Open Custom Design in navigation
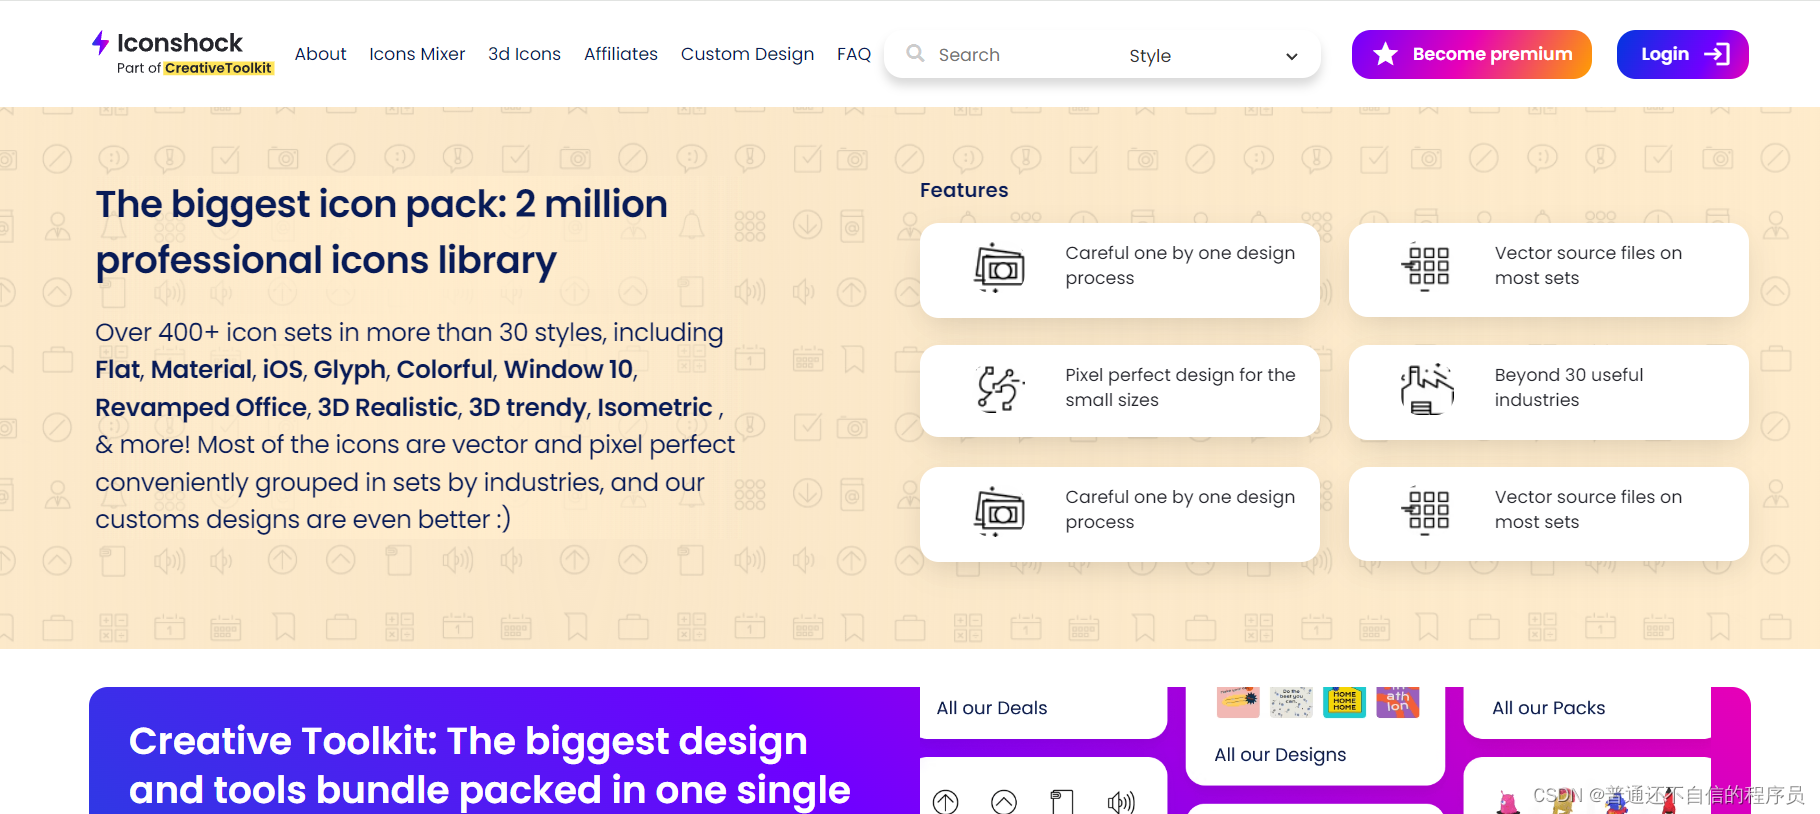Screen dimensions: 1820x814 [747, 54]
